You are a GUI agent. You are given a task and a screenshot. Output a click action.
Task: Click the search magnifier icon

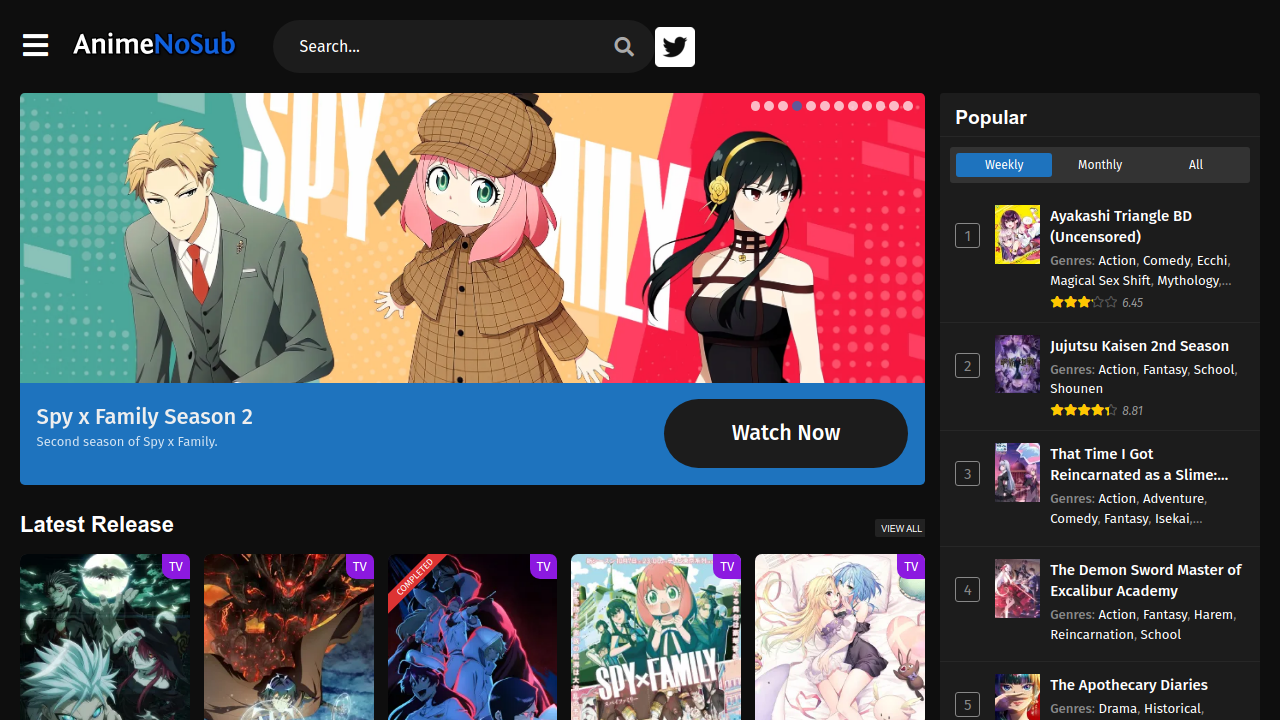(x=624, y=46)
